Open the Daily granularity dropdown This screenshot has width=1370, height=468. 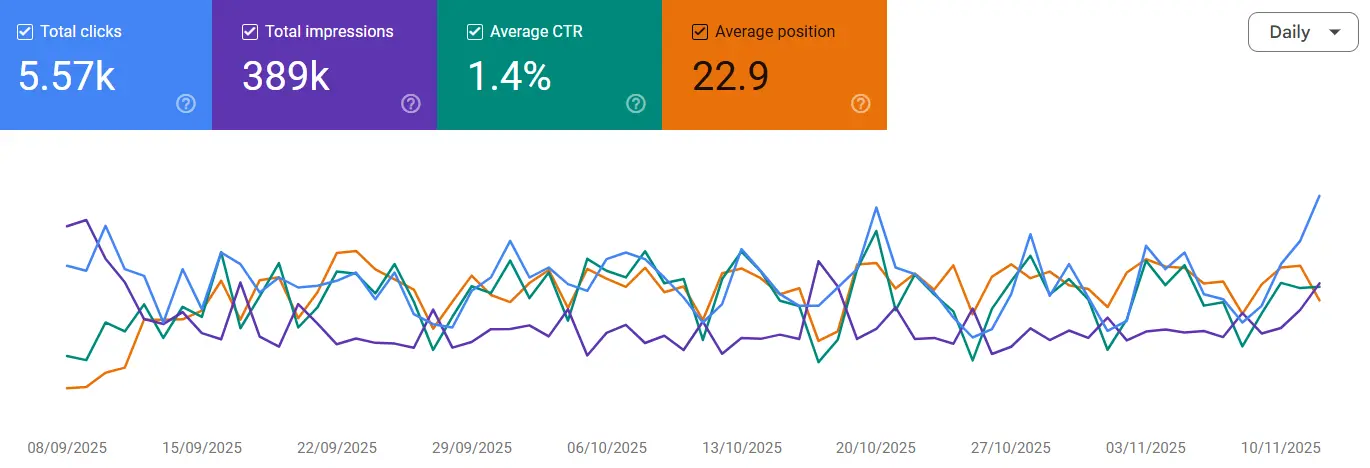tap(1302, 32)
